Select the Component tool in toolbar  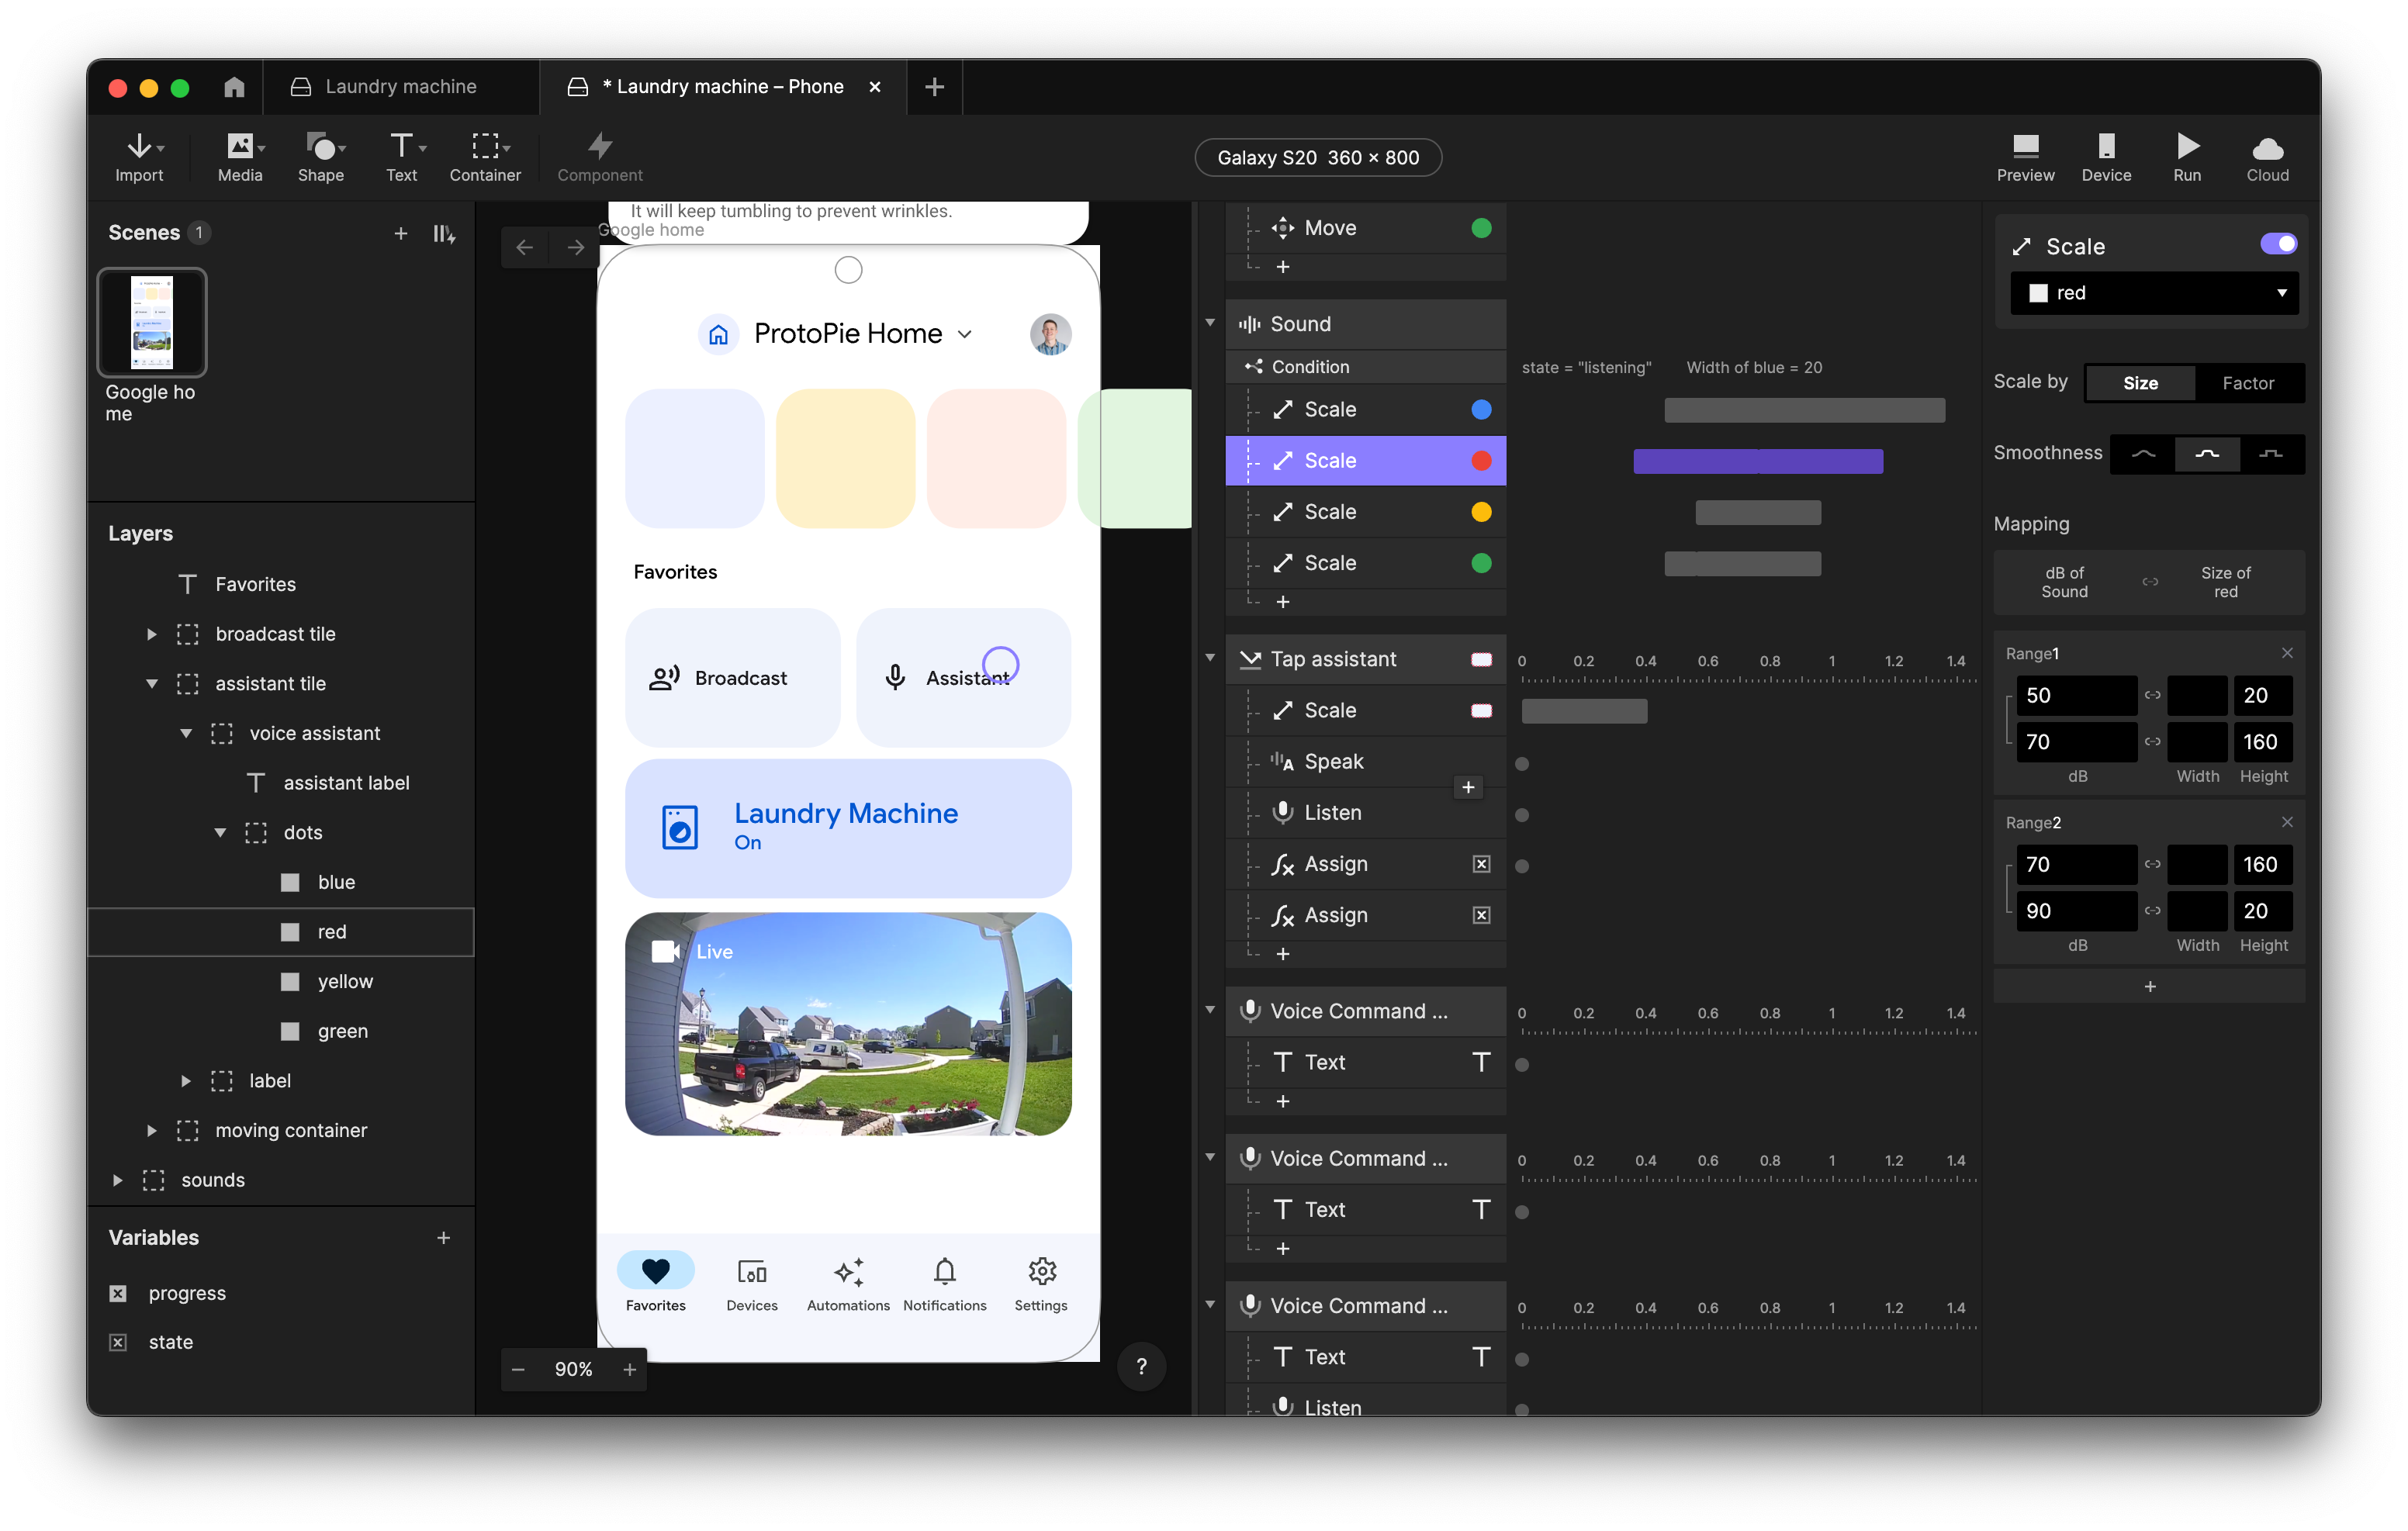pos(597,154)
